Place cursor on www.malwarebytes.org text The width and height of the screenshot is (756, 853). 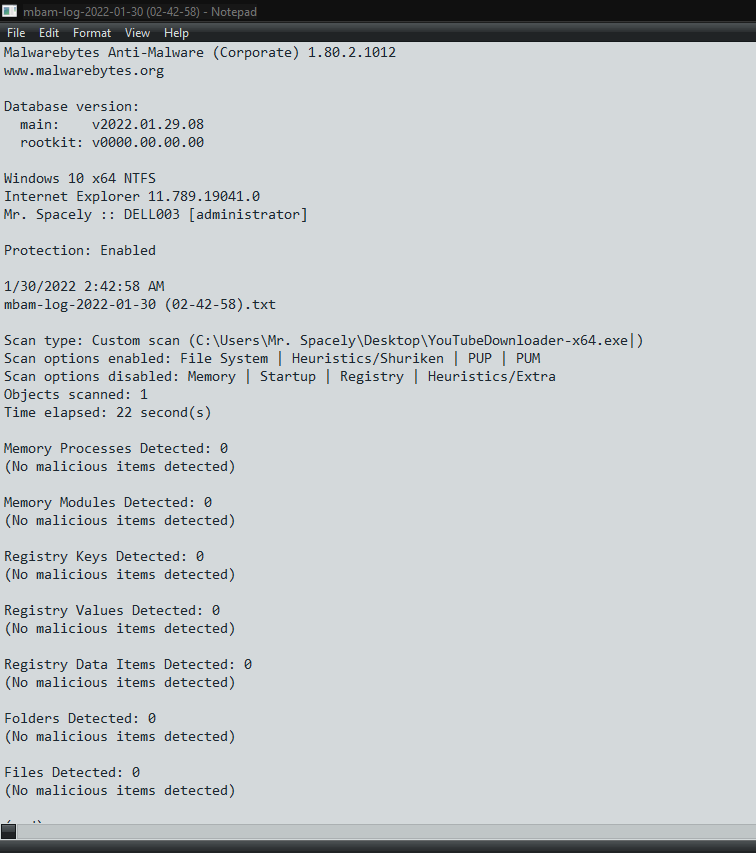84,71
